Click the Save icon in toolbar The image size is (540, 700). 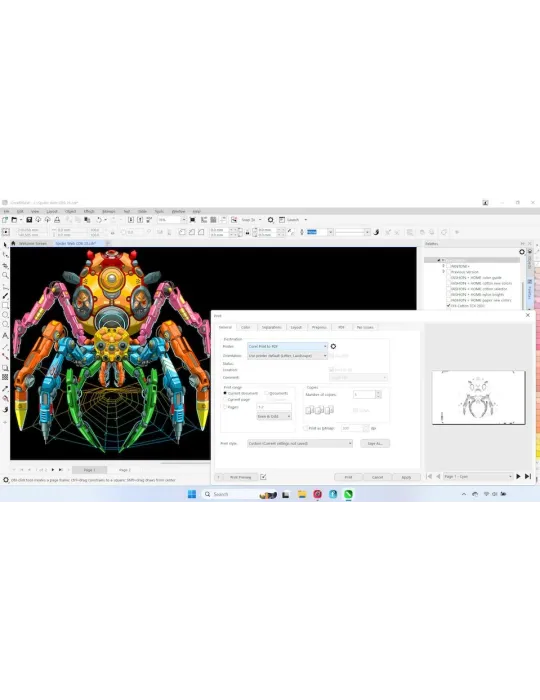[29, 220]
